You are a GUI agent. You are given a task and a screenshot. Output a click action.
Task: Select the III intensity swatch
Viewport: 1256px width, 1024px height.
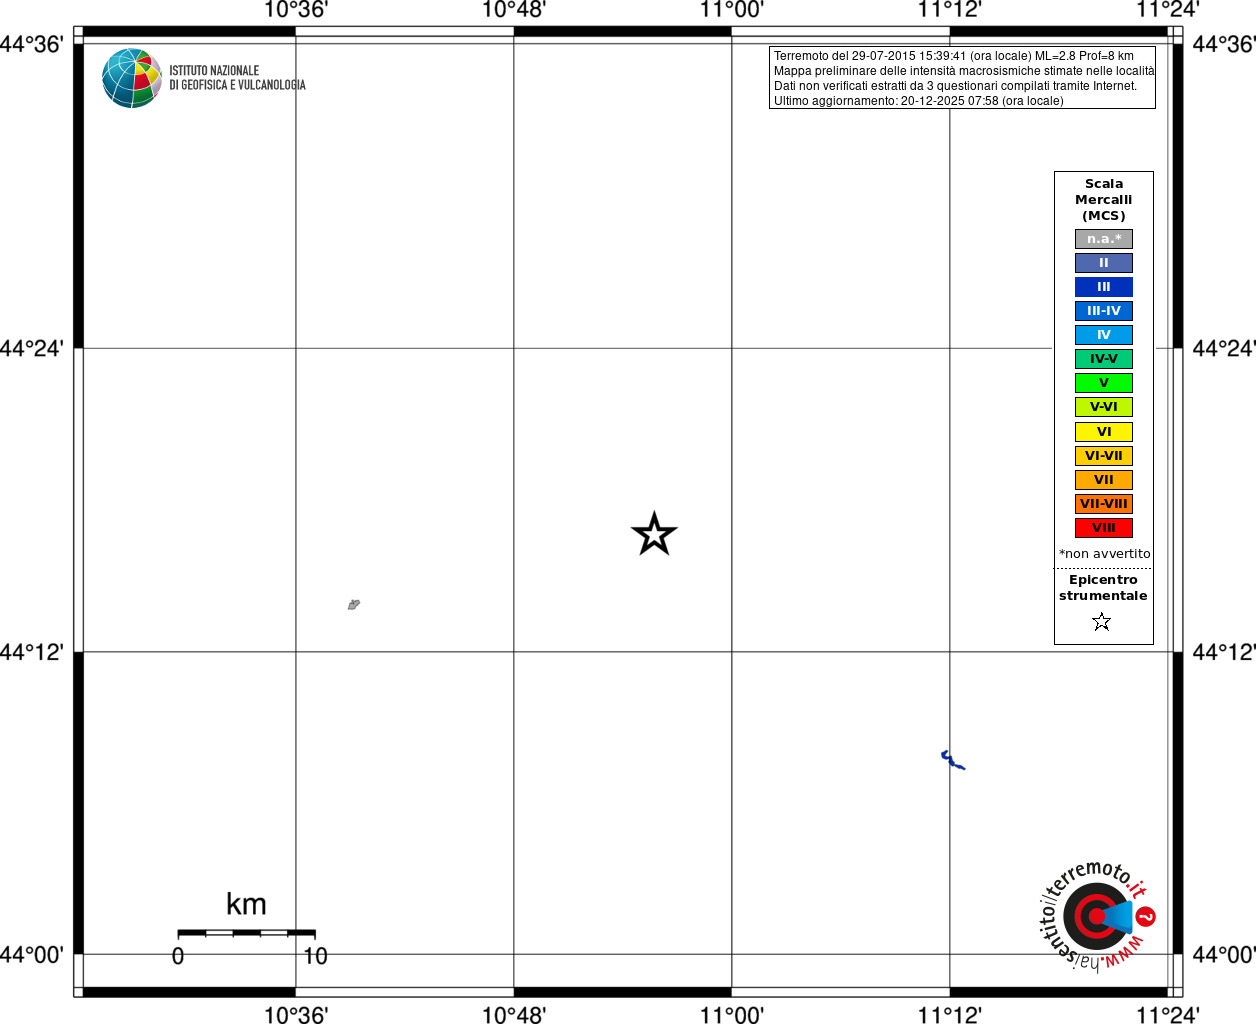[1104, 287]
